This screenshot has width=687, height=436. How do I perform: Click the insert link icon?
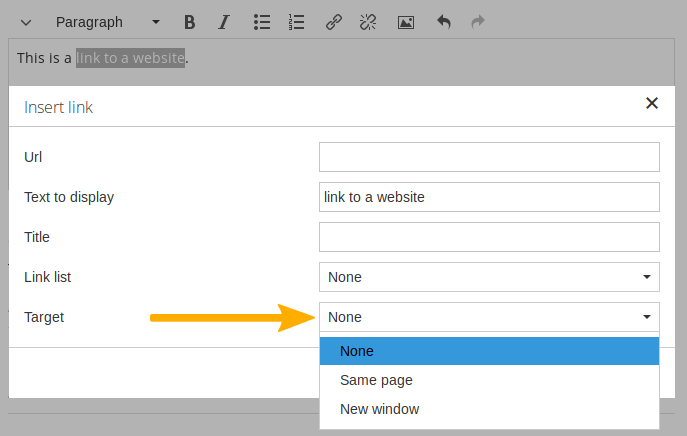click(334, 22)
